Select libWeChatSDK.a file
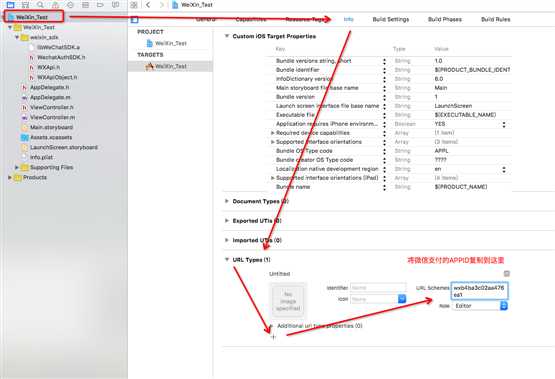 tap(58, 47)
